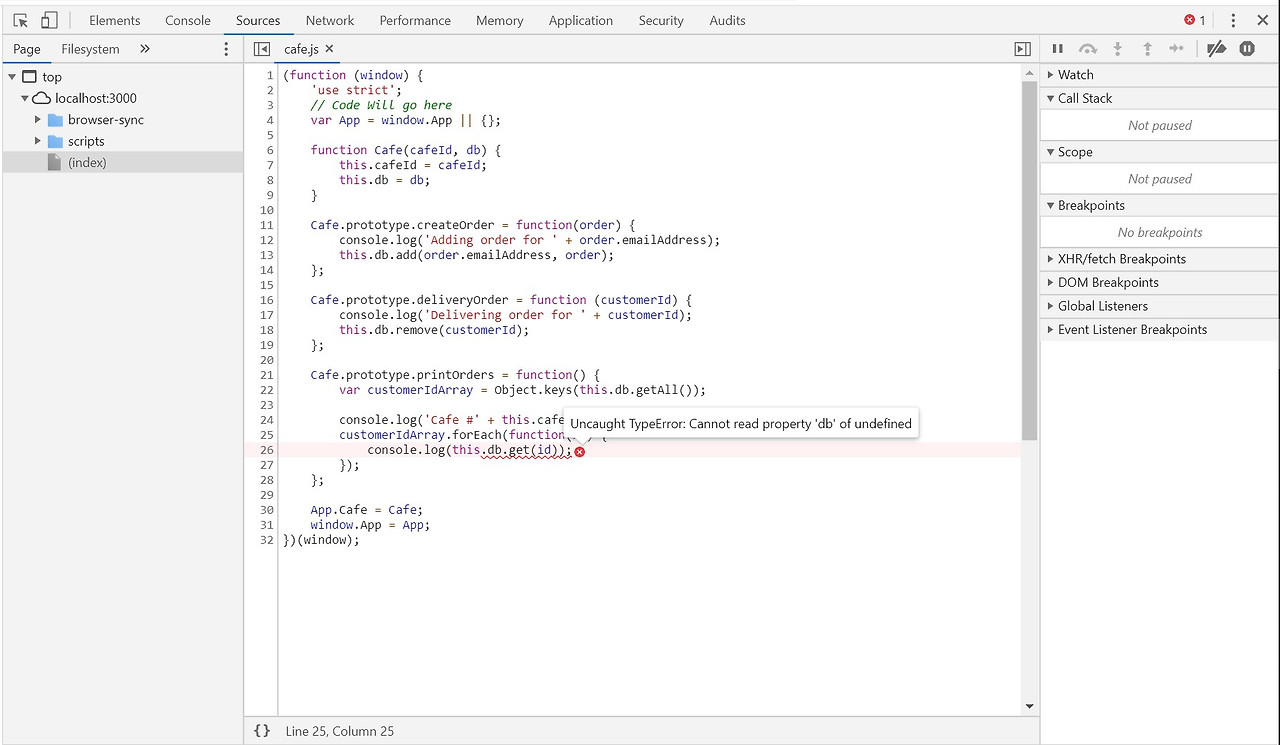Click the red error icon on line 26

tap(579, 451)
